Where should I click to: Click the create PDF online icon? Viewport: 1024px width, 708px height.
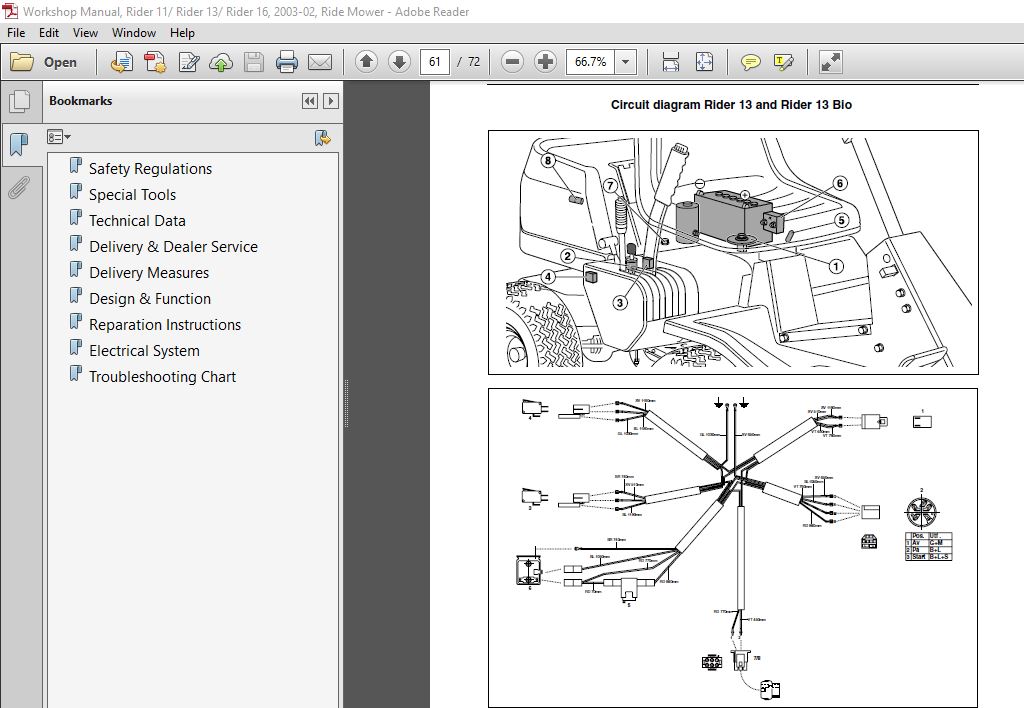click(121, 62)
